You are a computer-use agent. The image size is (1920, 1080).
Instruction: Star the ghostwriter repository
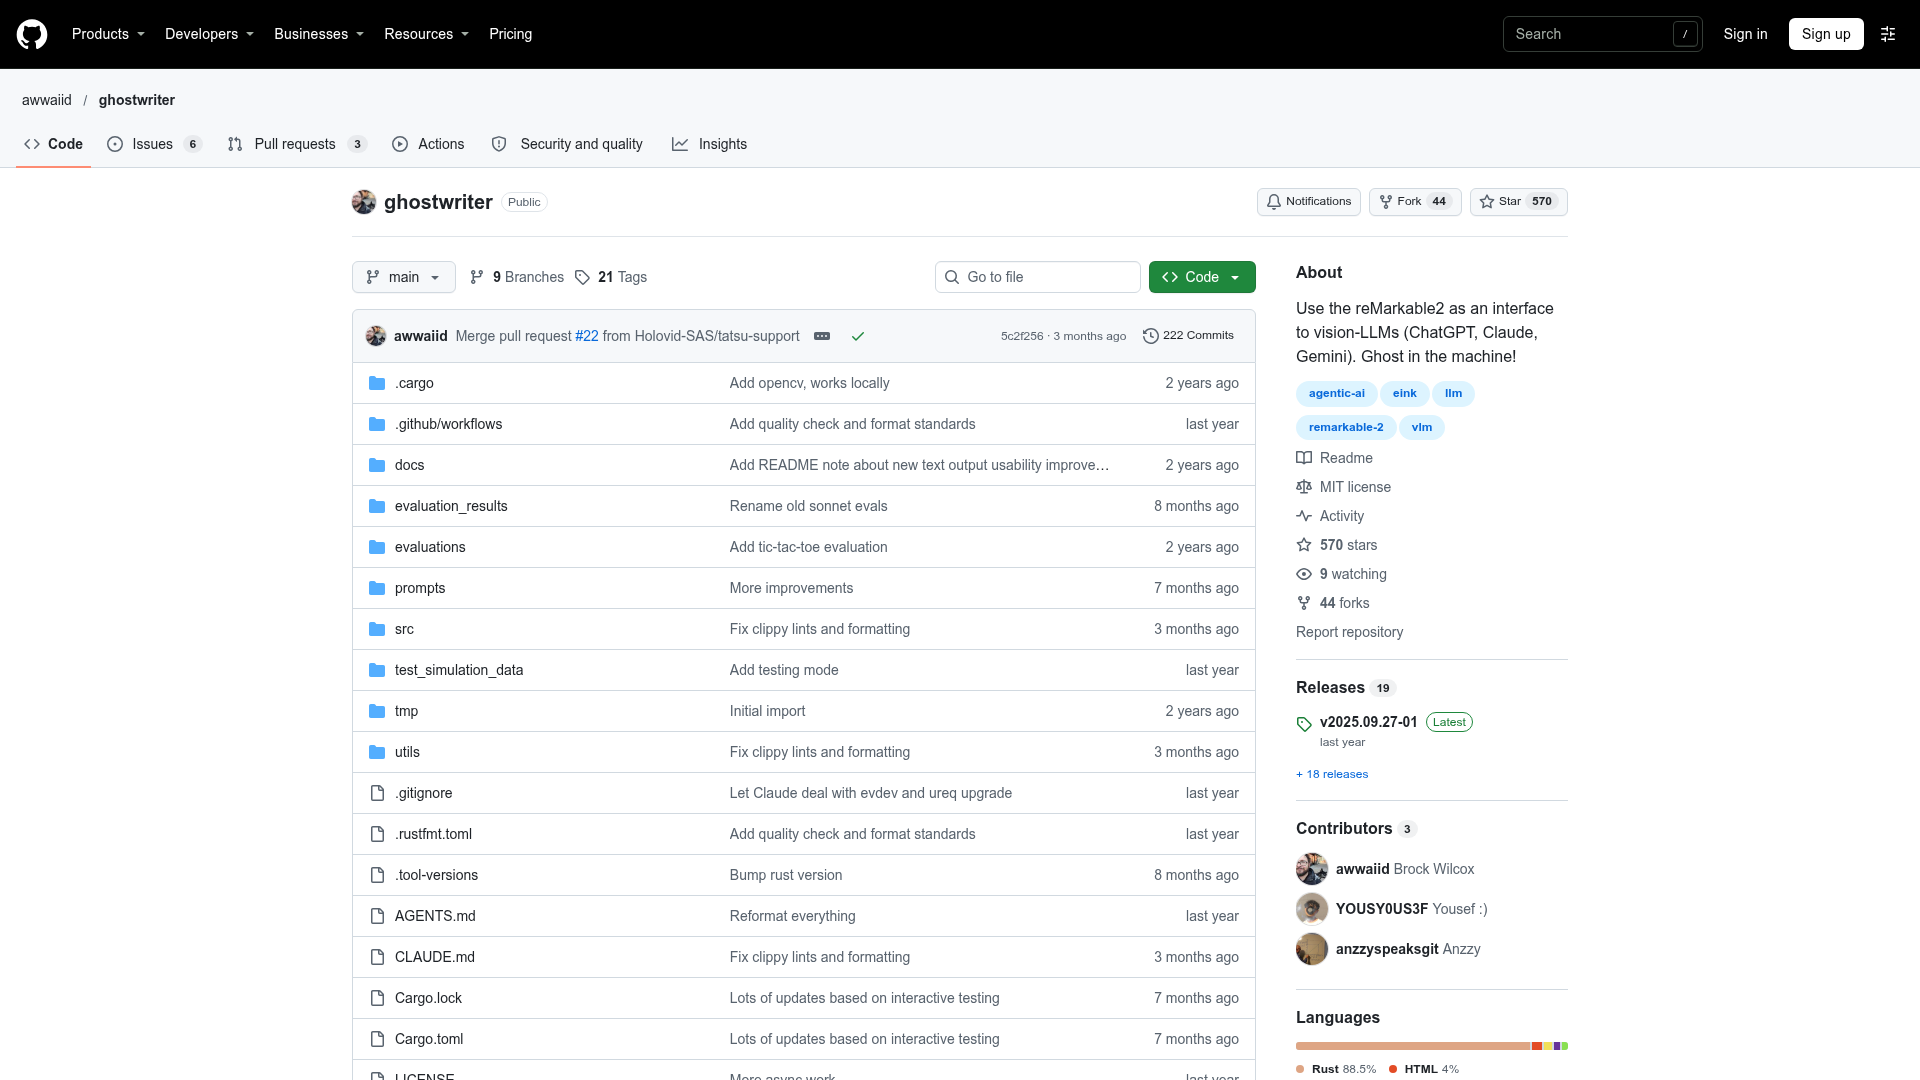point(1518,202)
